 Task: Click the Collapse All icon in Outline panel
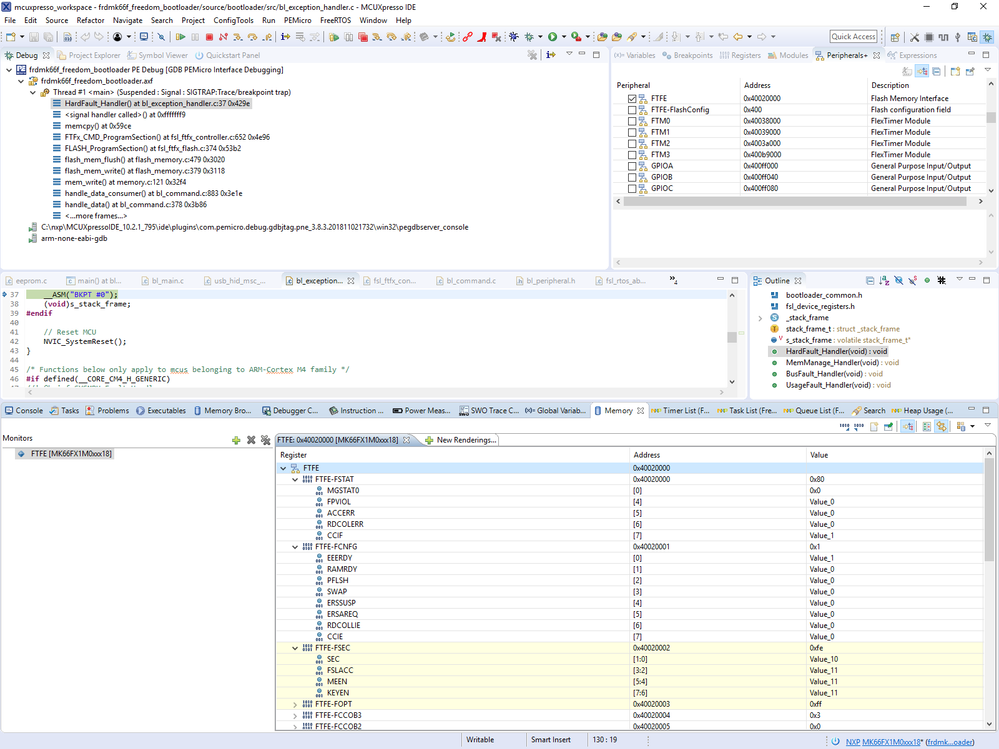pos(870,280)
